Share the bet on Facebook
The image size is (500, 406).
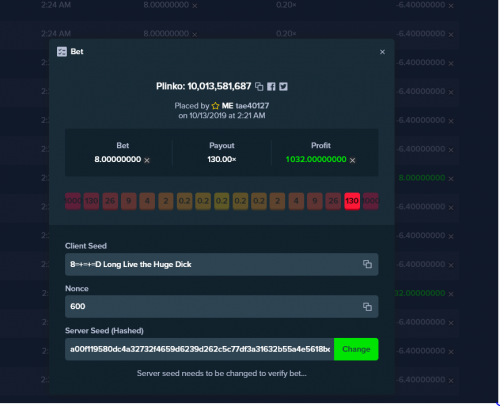(x=271, y=86)
